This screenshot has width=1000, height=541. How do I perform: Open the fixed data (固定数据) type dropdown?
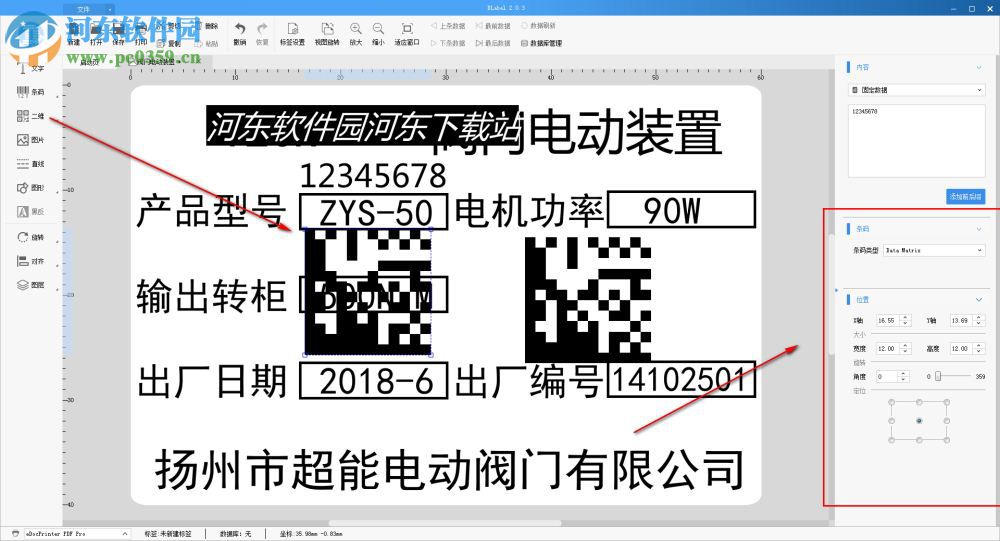point(917,90)
